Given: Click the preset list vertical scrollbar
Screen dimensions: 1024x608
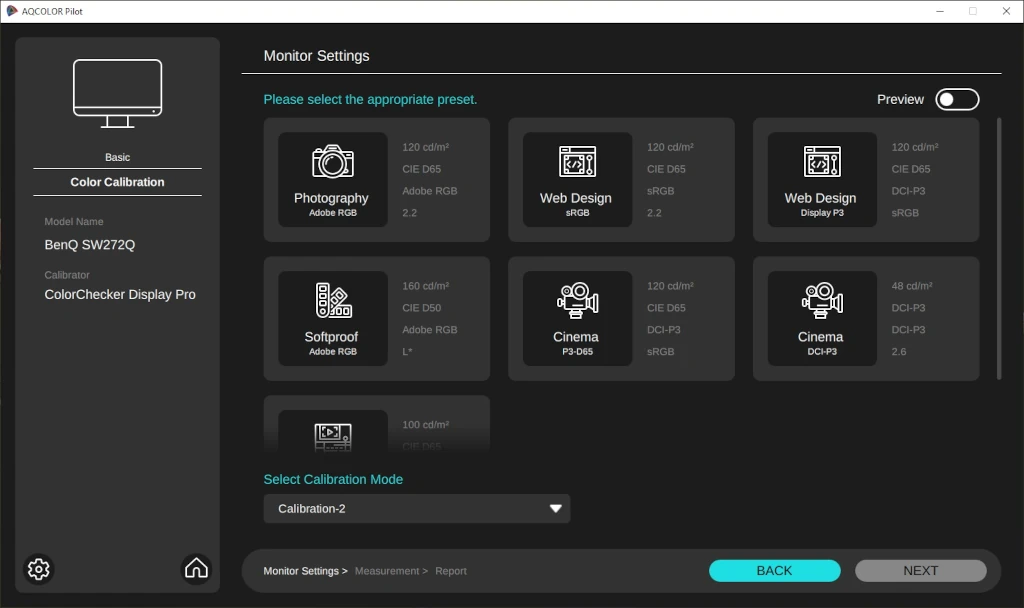Looking at the screenshot, I should click(x=999, y=248).
